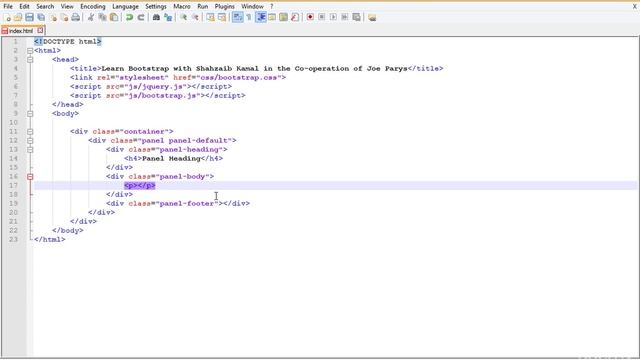
Task: Print the document using the Print icon
Action: [76, 17]
